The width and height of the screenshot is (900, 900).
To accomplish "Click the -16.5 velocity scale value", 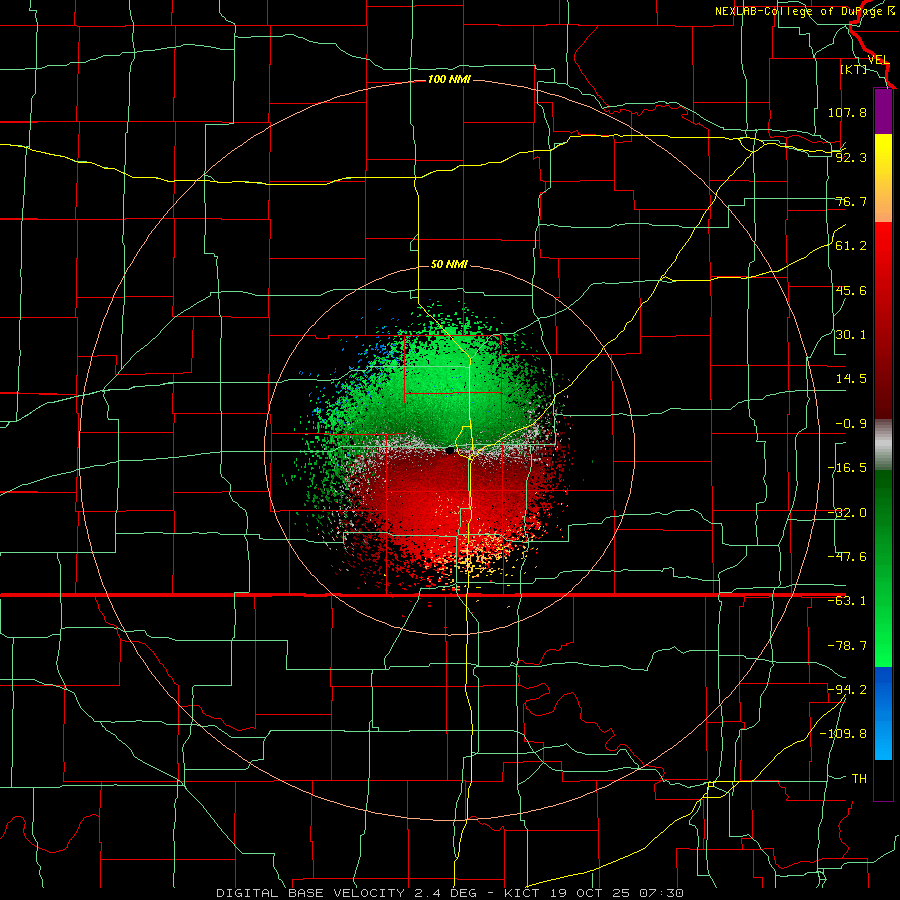I will pyautogui.click(x=847, y=468).
